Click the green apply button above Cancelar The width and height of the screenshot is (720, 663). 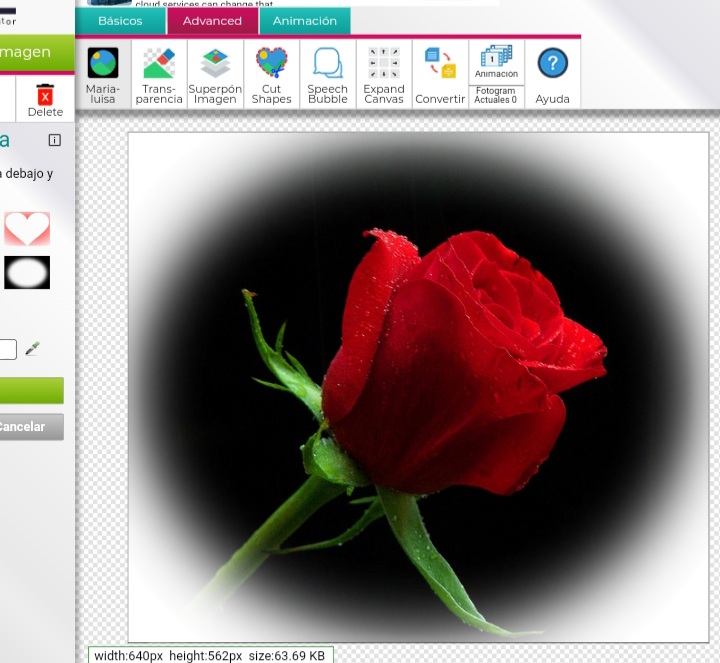pyautogui.click(x=30, y=390)
